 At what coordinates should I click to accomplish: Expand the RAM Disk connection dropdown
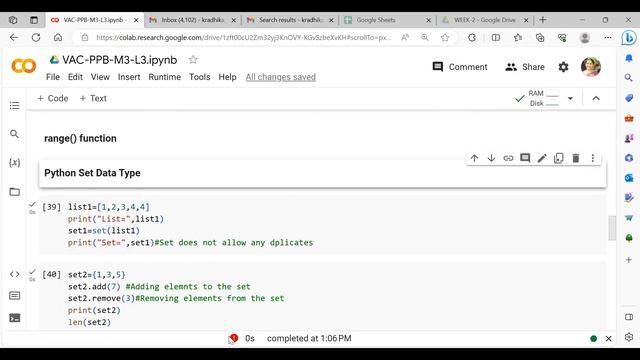570,98
